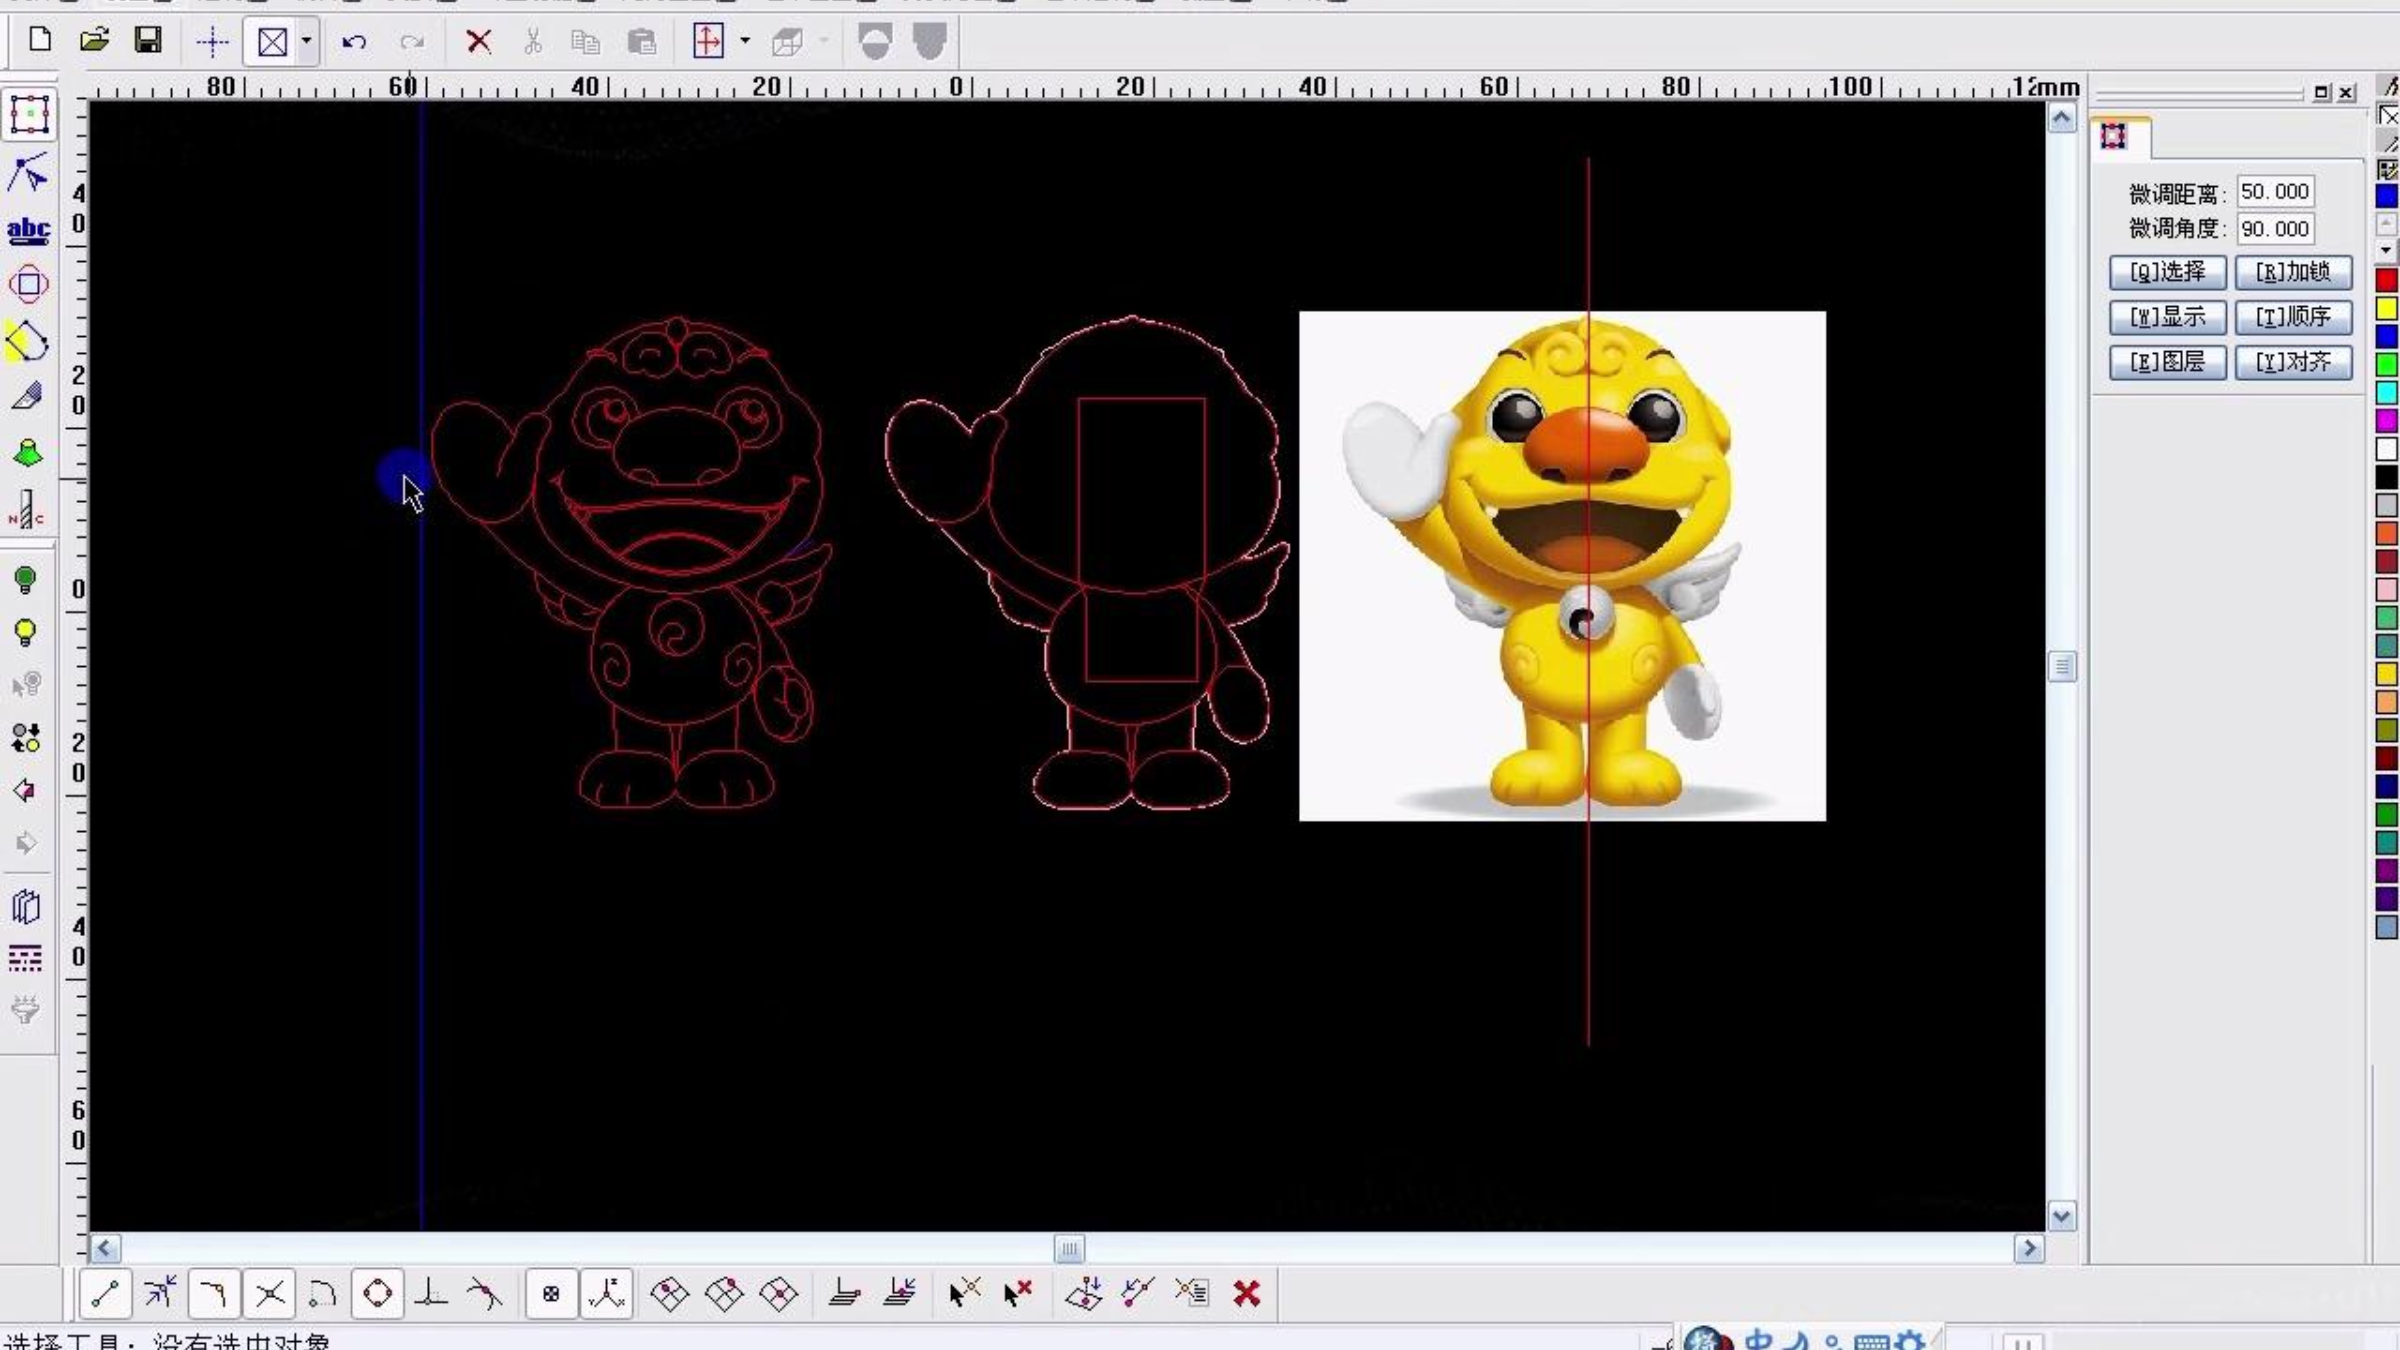Screen dimensions: 2400x1350
Task: Click the knife blade tool icon
Action: tap(28, 397)
